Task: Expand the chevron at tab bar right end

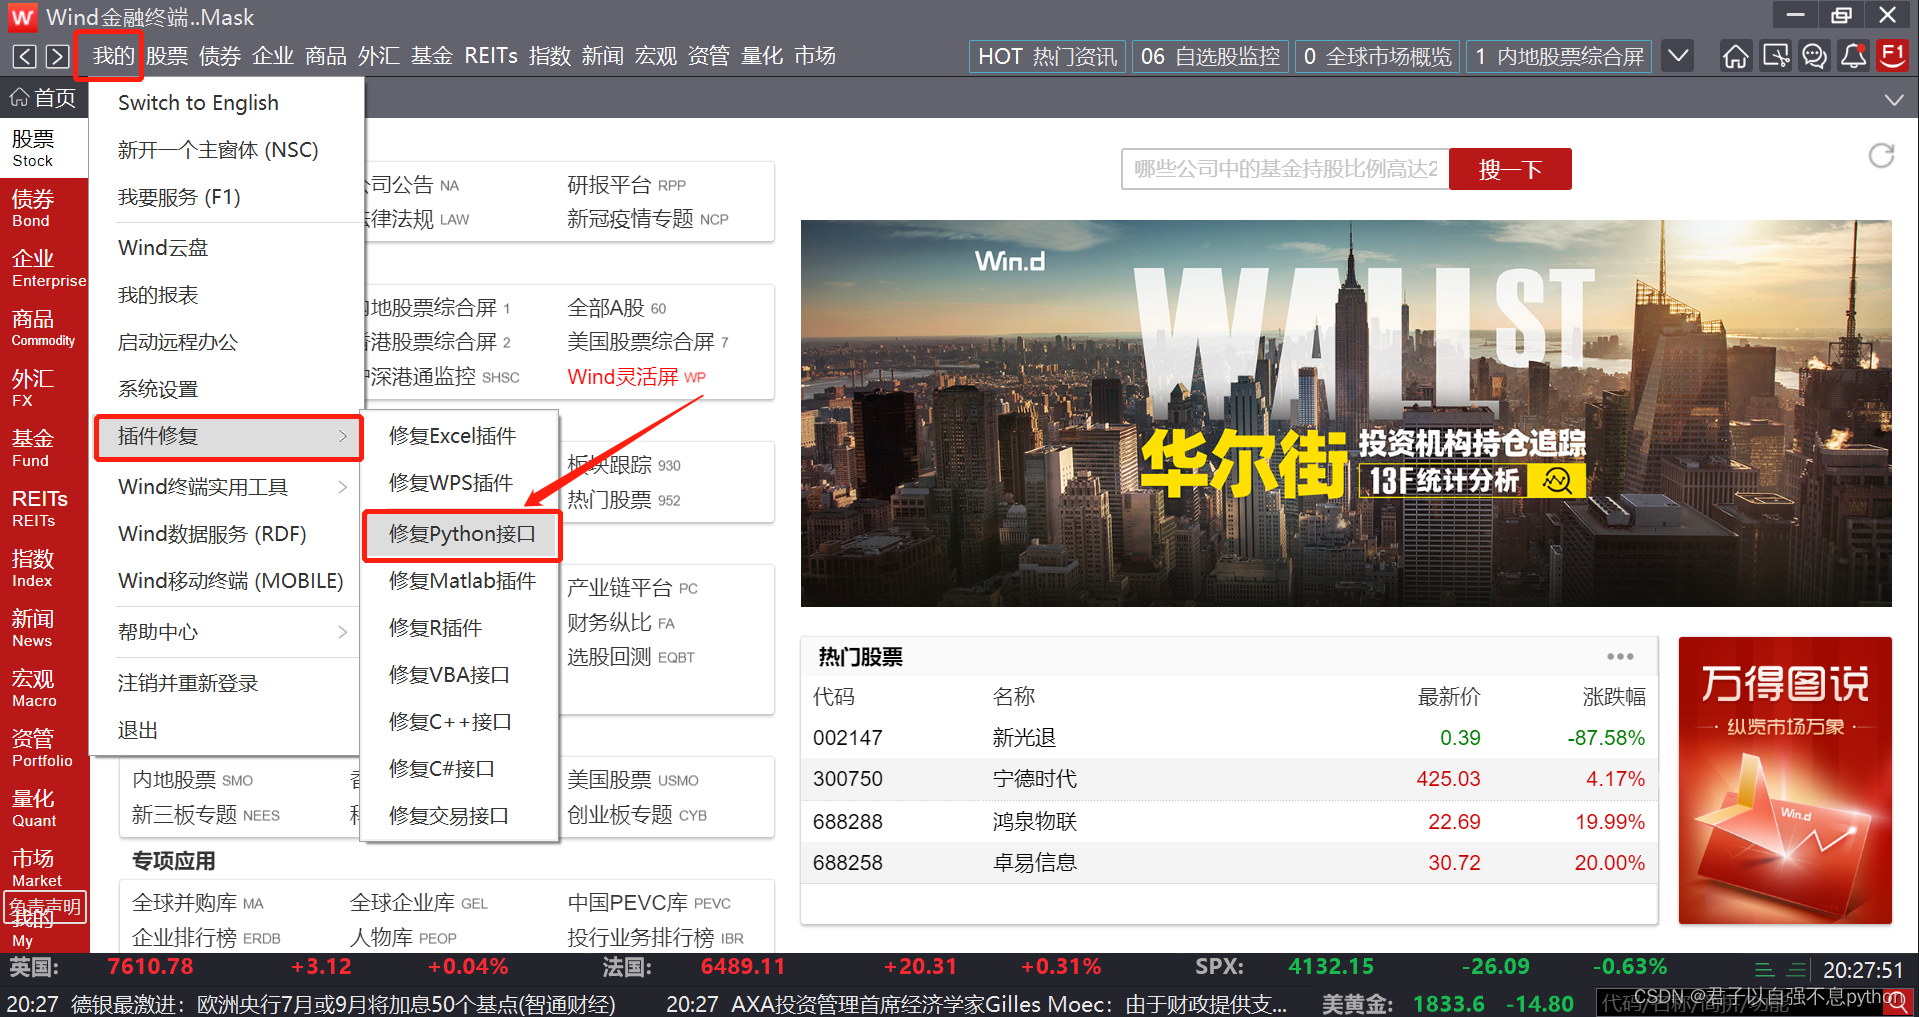Action: point(1893,100)
